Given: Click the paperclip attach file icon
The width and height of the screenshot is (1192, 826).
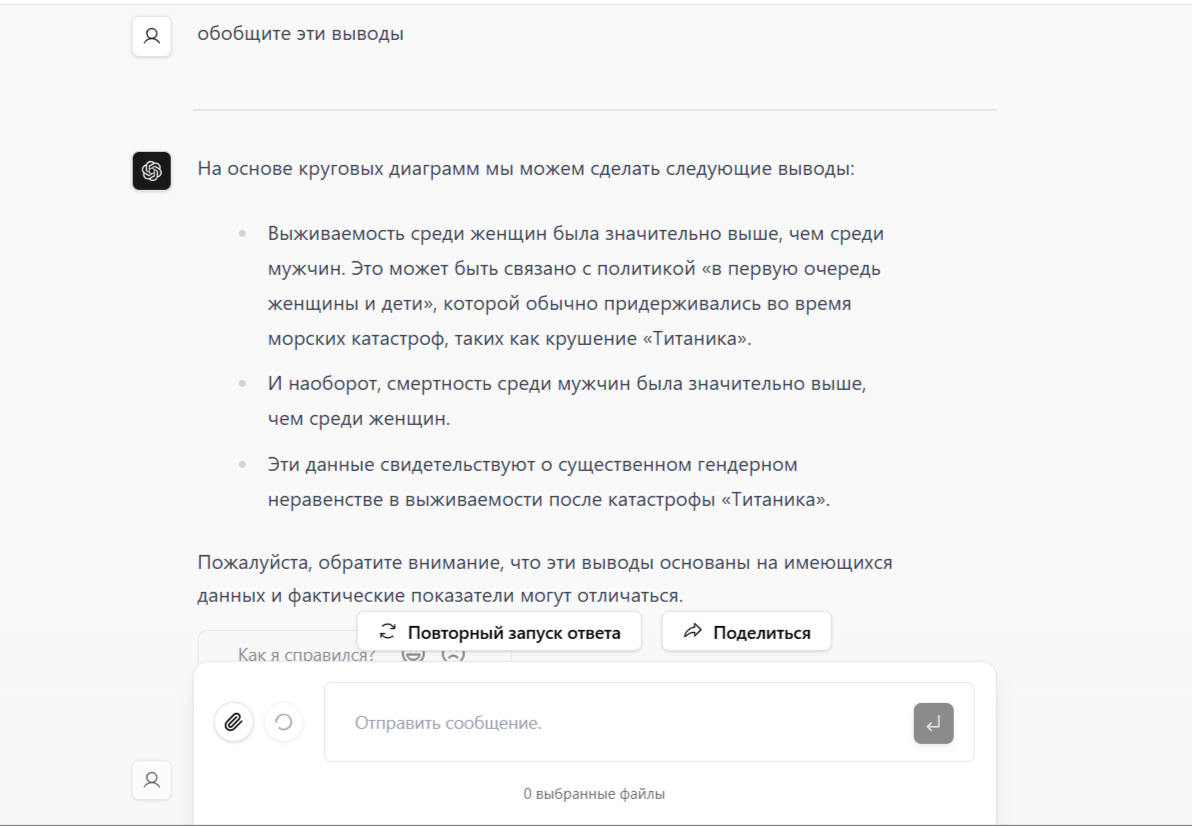Looking at the screenshot, I should pos(233,721).
